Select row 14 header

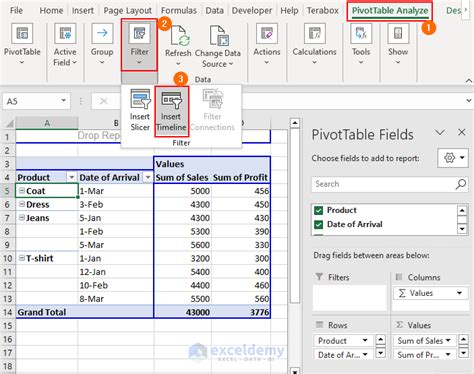(7, 312)
